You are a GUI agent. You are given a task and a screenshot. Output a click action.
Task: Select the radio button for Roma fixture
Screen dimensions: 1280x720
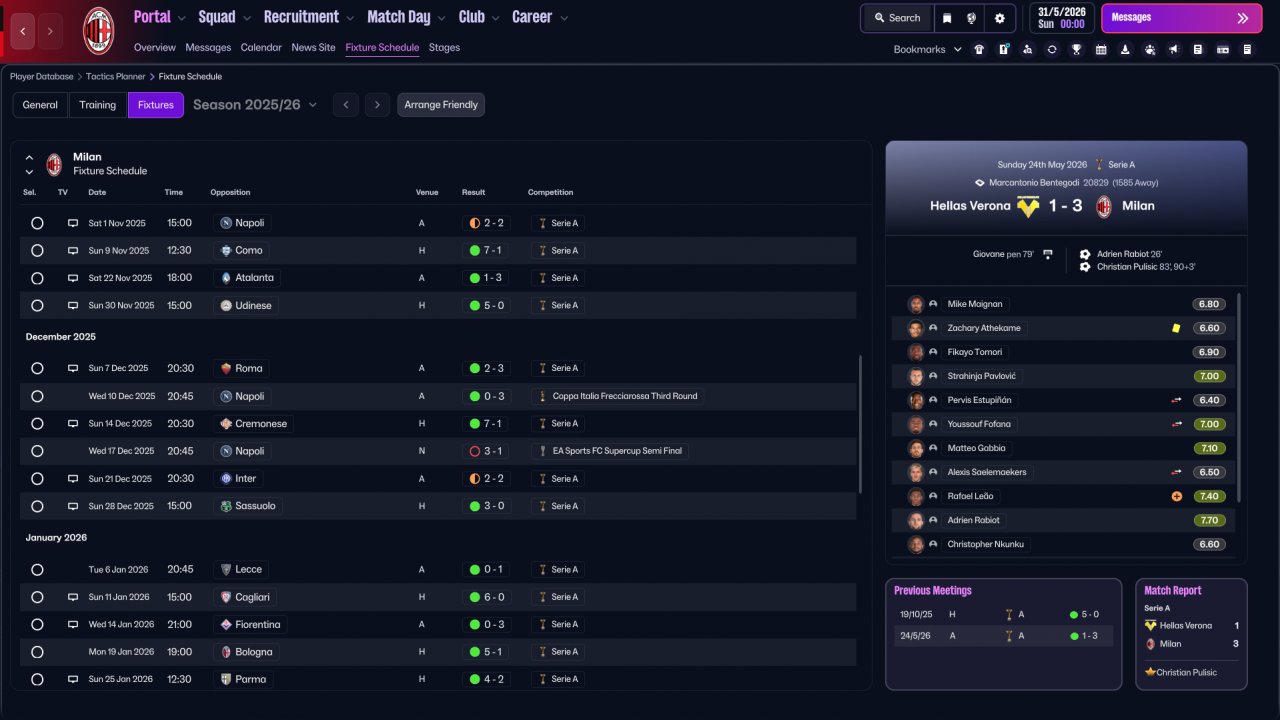tap(37, 368)
